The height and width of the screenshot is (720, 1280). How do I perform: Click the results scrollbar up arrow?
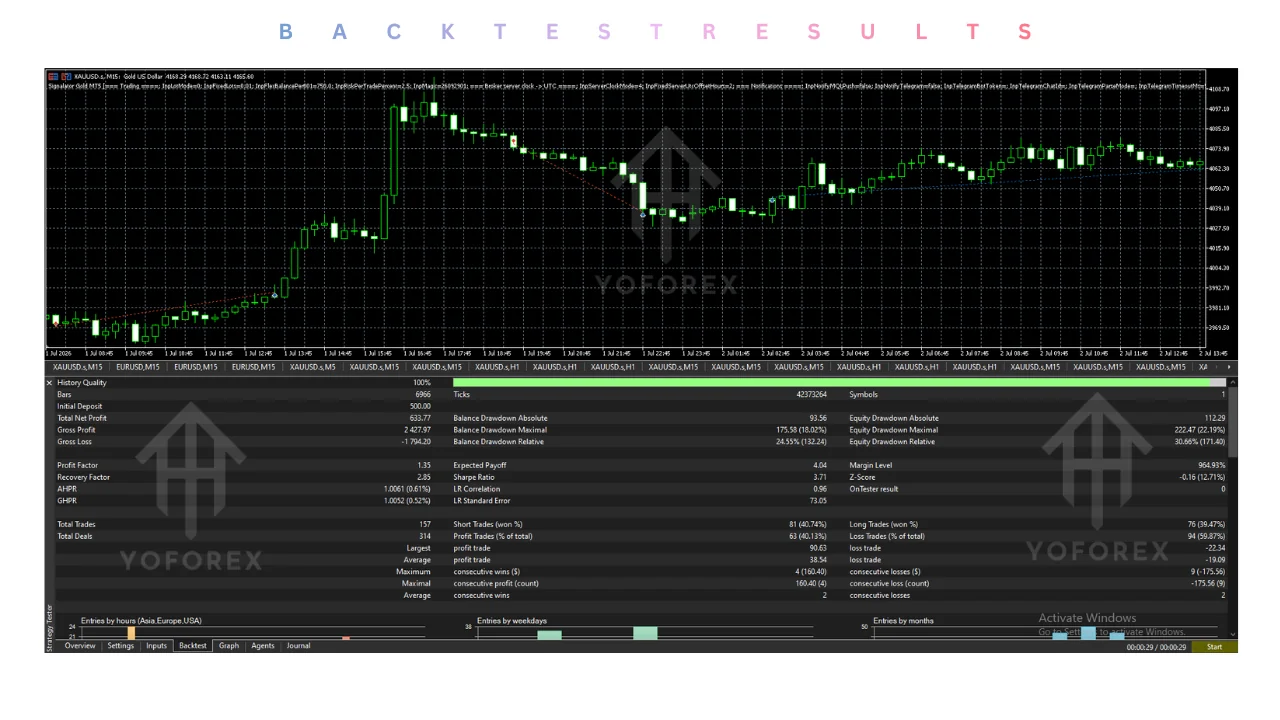point(1233,382)
